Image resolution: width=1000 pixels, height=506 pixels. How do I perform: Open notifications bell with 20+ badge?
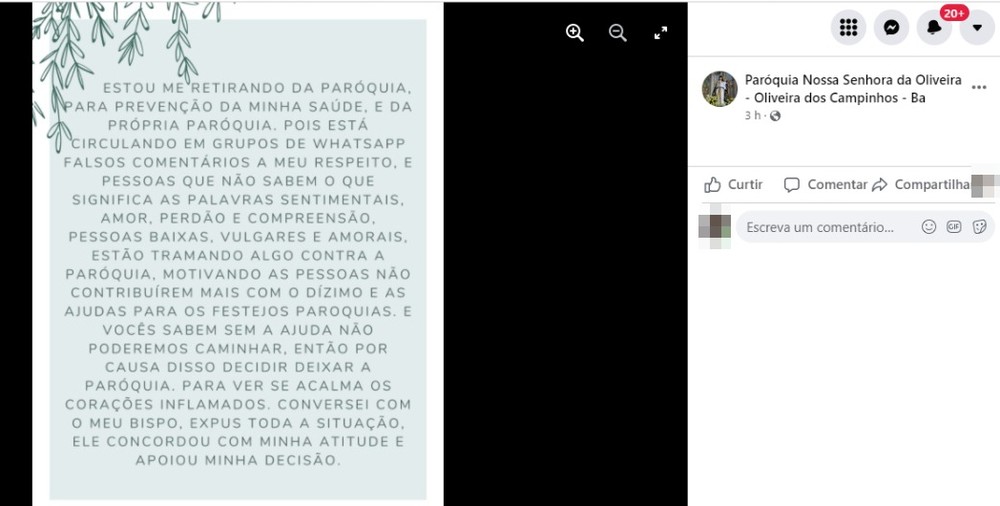(x=934, y=27)
